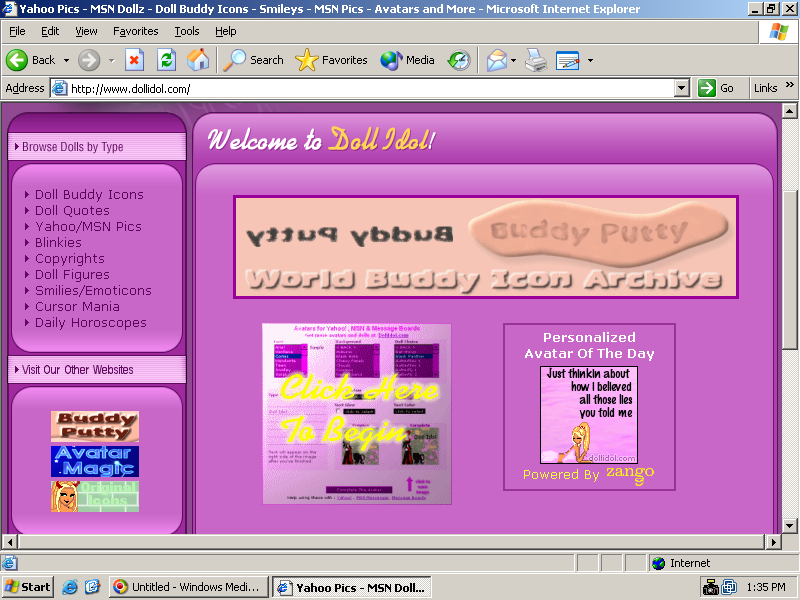Click the Back arrow icon
Viewport: 800px width, 600px height.
(16, 60)
